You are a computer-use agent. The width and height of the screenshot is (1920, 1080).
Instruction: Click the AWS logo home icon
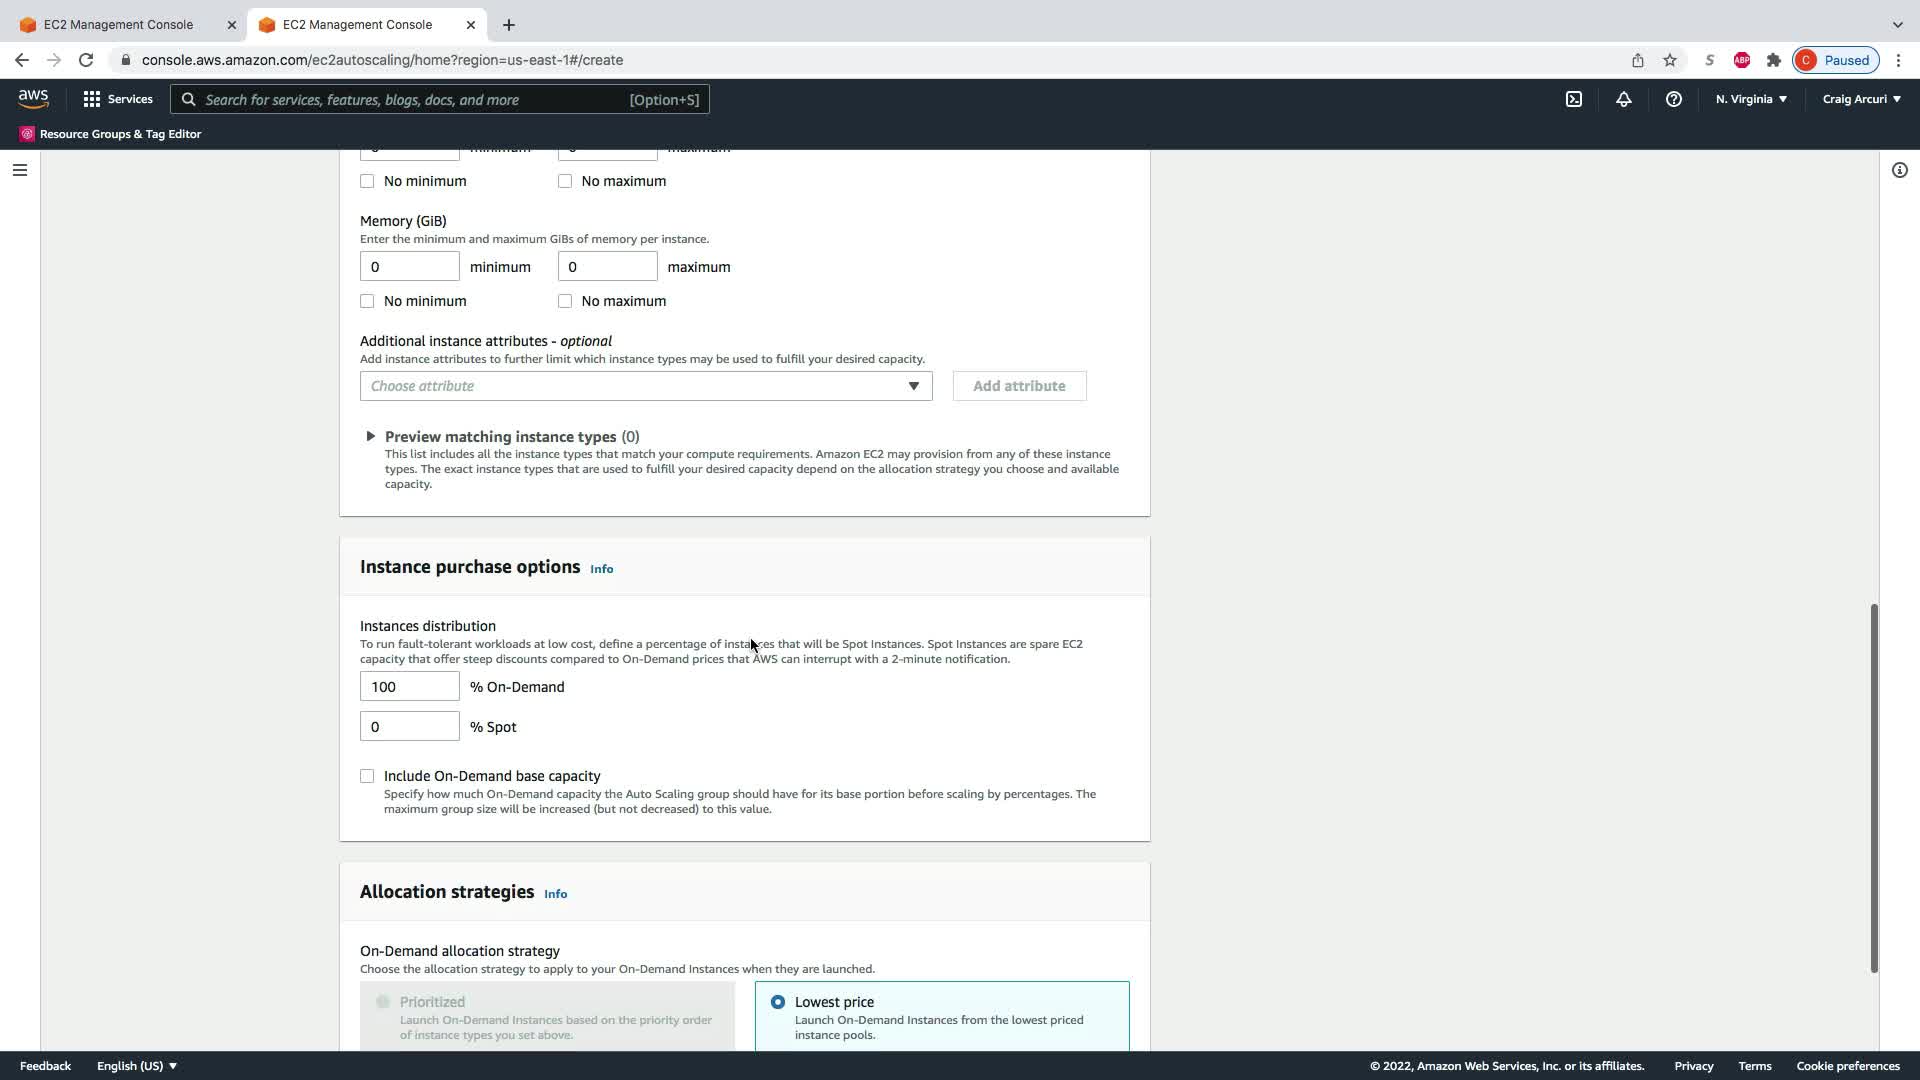33,98
